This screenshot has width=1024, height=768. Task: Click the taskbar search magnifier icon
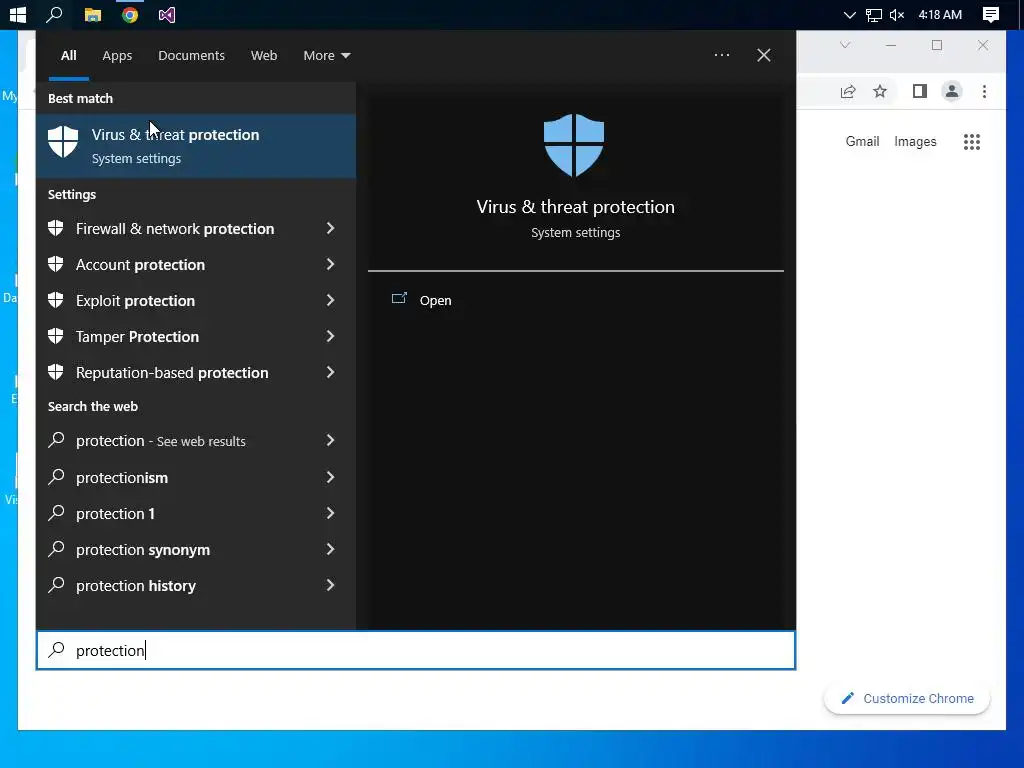(54, 14)
